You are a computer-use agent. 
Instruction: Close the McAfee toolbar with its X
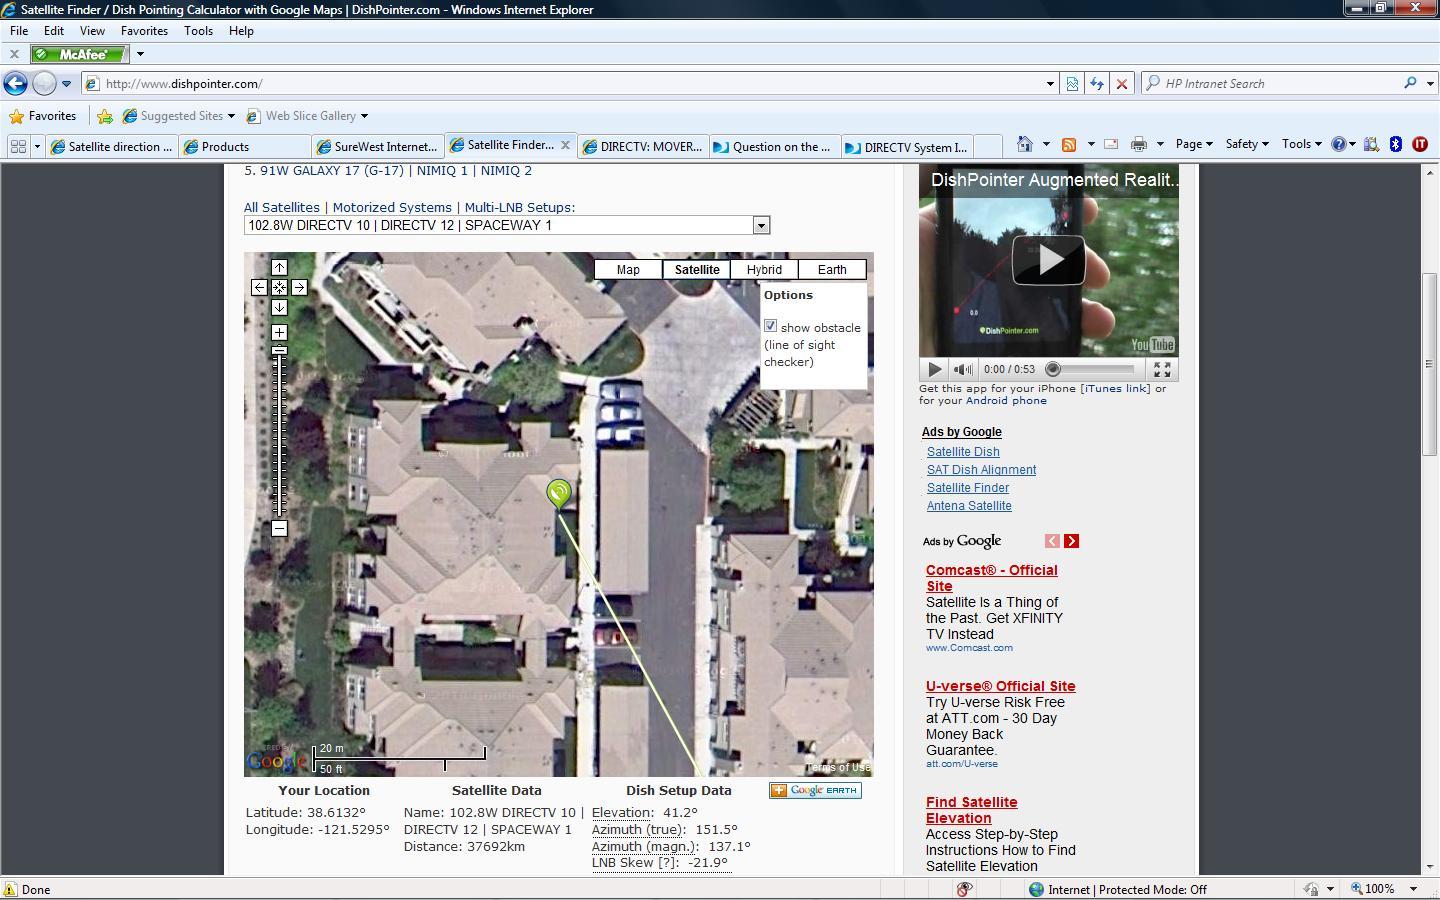click(14, 54)
